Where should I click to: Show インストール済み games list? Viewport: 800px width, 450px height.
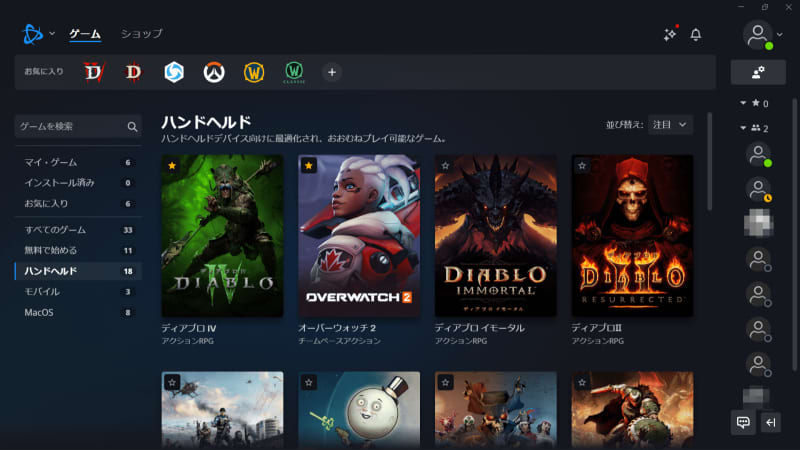coord(59,183)
